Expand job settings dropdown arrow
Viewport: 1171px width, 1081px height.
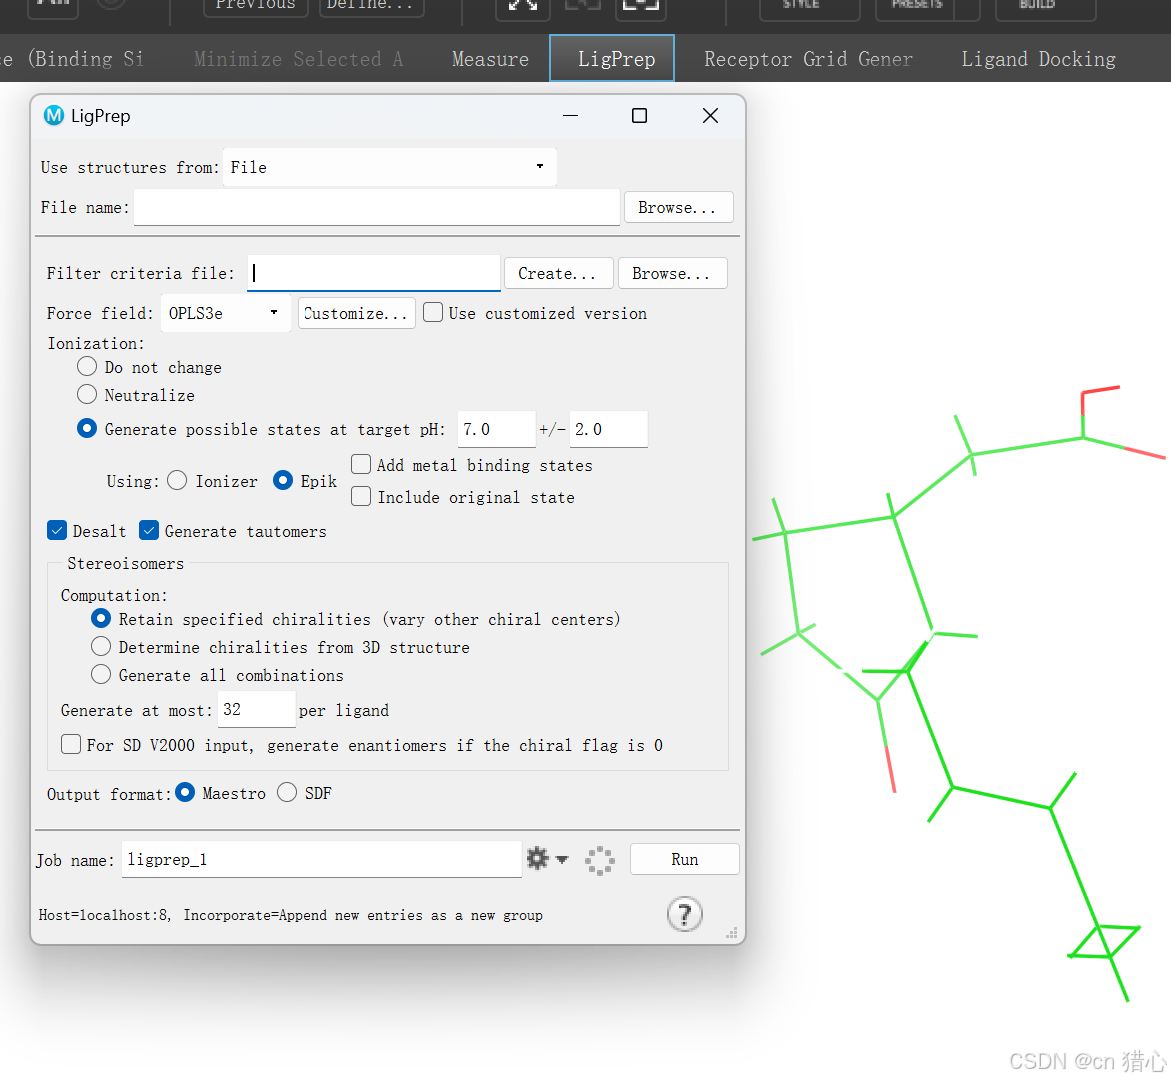point(562,859)
